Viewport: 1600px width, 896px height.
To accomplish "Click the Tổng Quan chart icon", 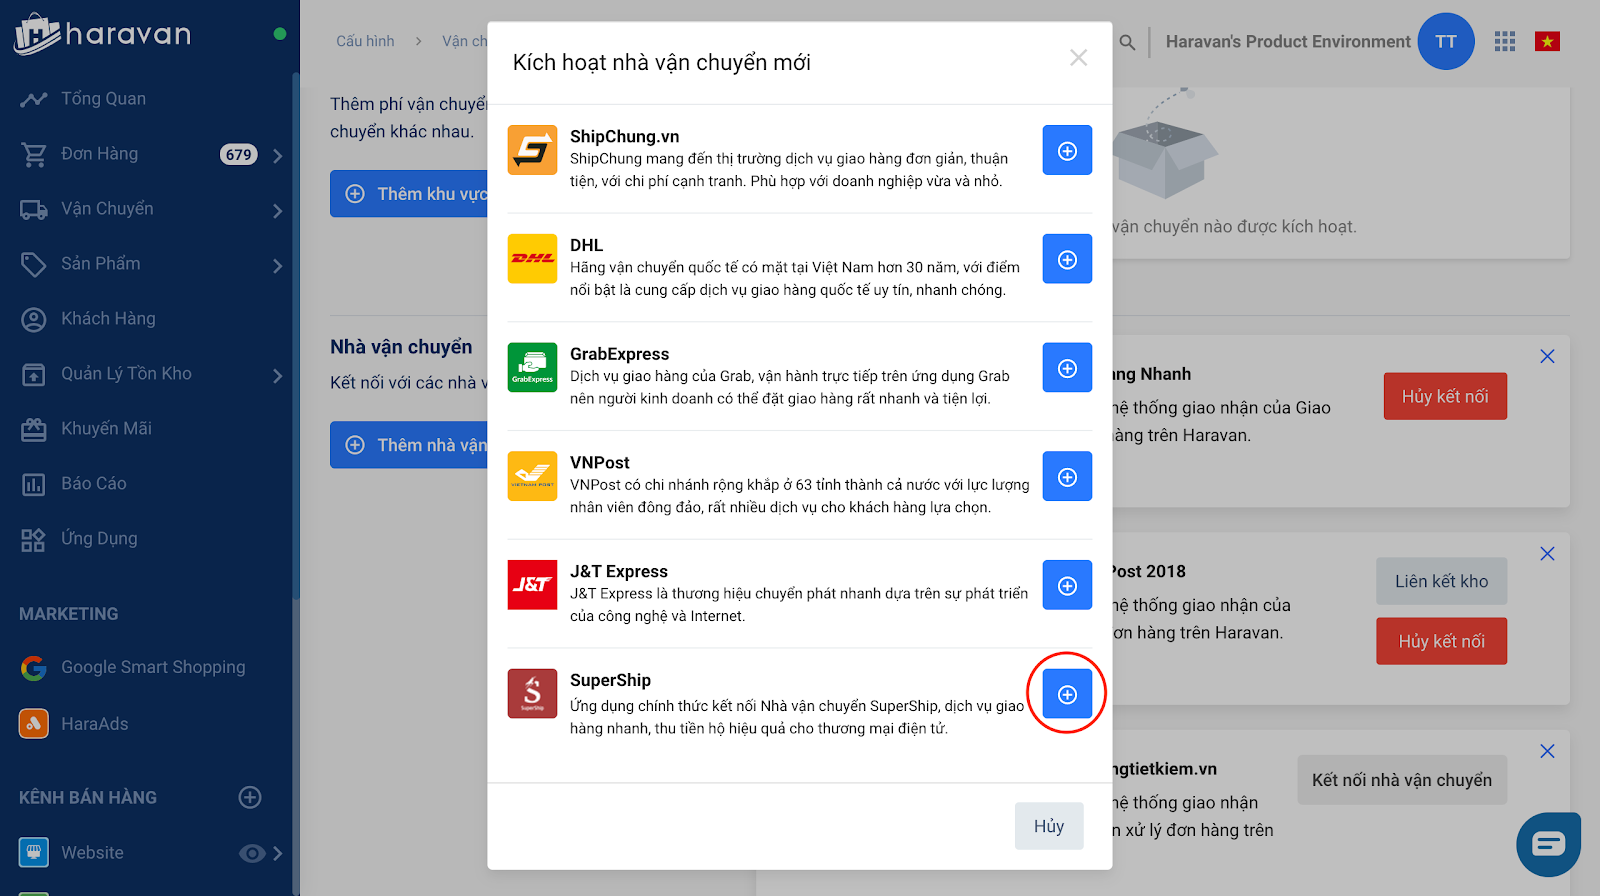I will (34, 99).
